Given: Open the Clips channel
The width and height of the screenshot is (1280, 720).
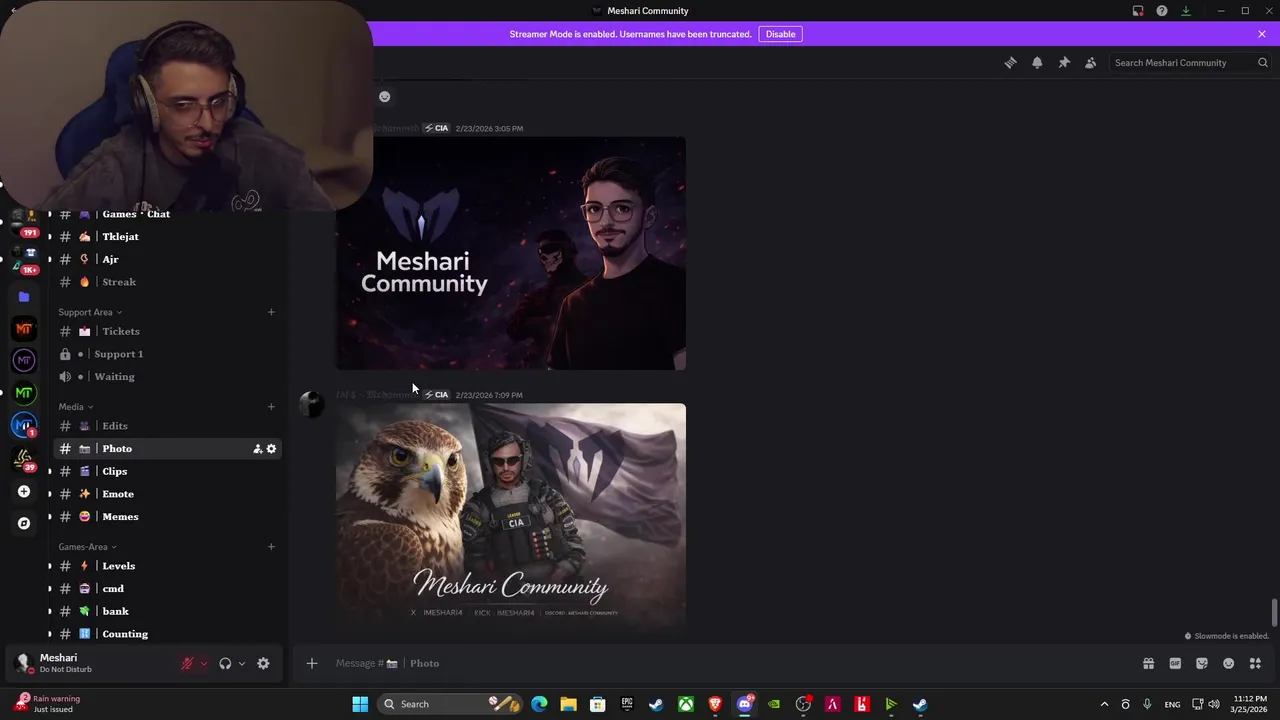Looking at the screenshot, I should 167,471.
